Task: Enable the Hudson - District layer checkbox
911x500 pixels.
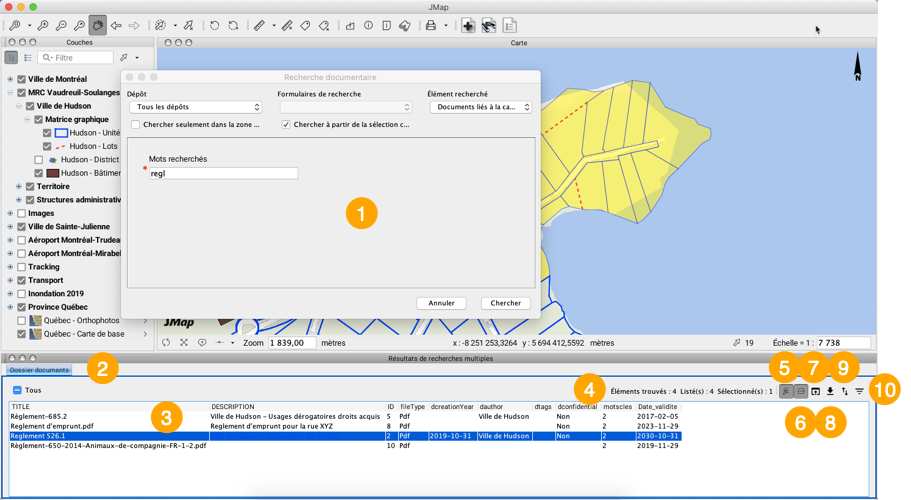Action: [x=39, y=159]
